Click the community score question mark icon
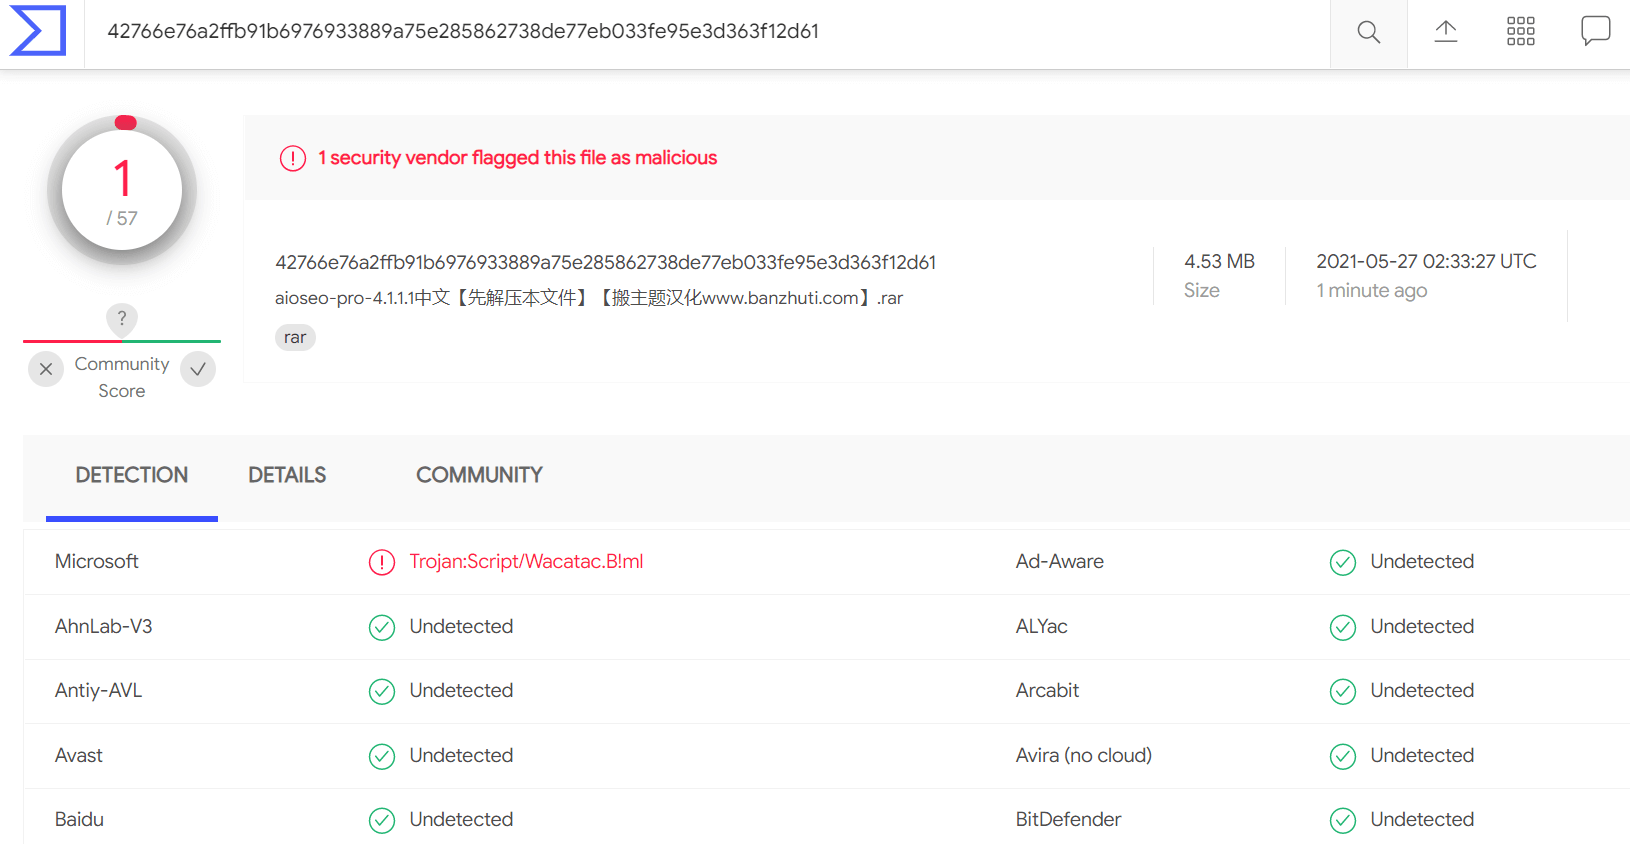This screenshot has width=1630, height=844. pyautogui.click(x=122, y=318)
